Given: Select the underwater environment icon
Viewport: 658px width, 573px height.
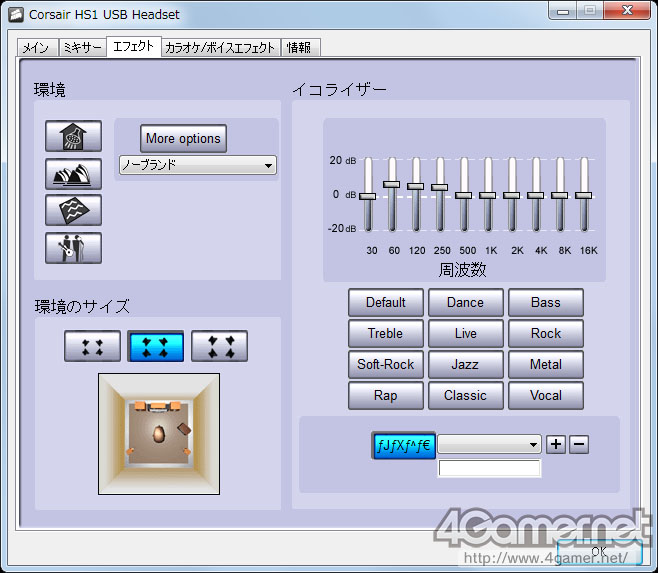Looking at the screenshot, I should (73, 210).
